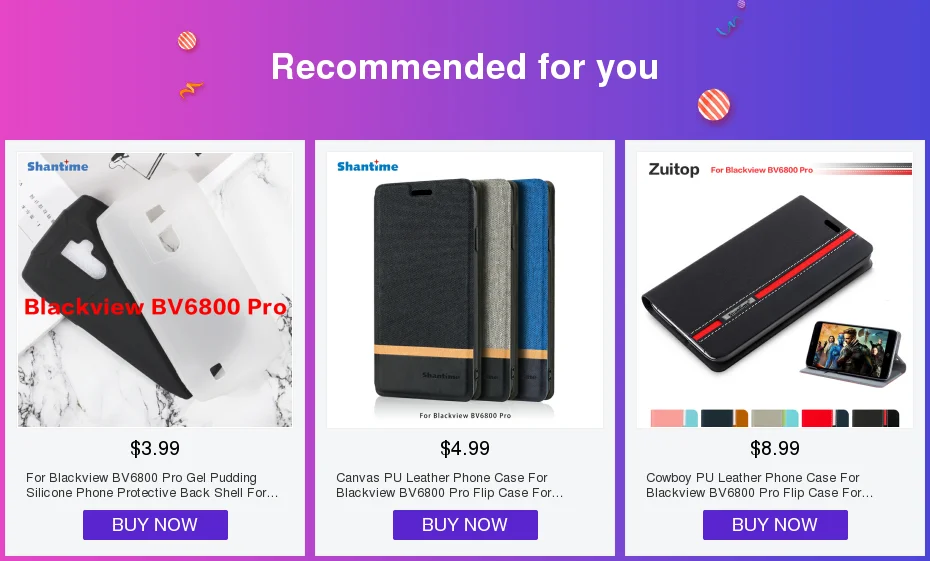Select the red color swatch on Zuitop case
The width and height of the screenshot is (930, 561).
[825, 418]
